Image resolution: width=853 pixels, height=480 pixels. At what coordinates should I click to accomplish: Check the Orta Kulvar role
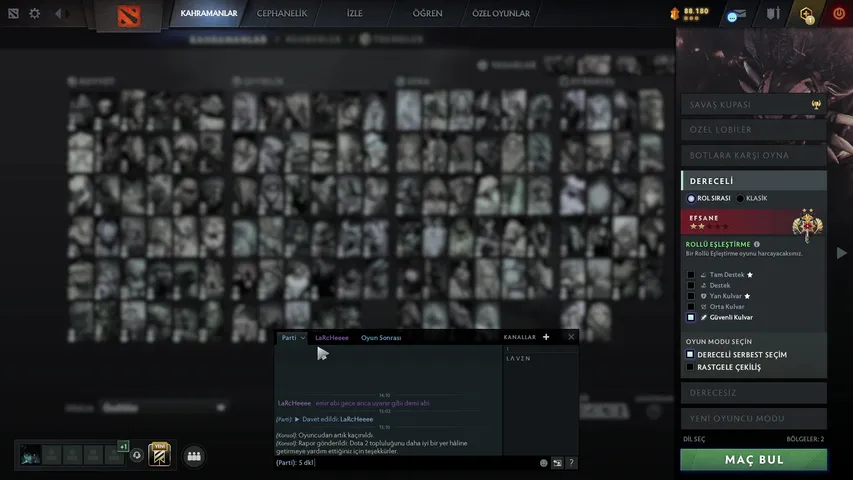coord(690,306)
